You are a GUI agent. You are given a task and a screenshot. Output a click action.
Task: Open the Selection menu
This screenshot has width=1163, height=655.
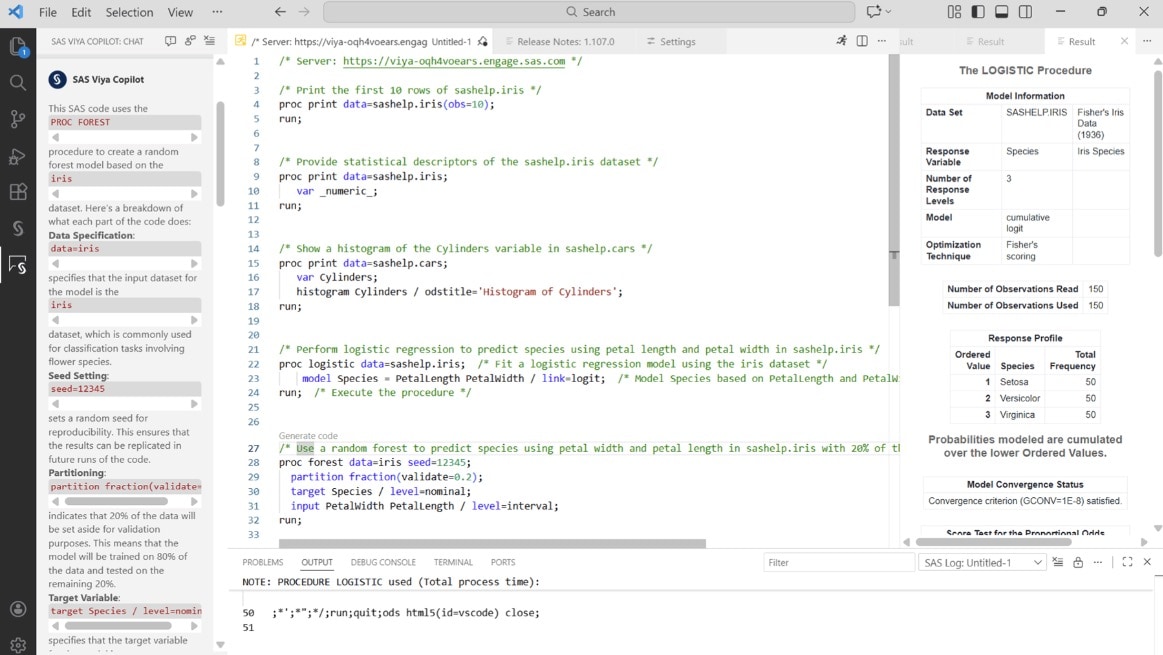[x=127, y=12]
